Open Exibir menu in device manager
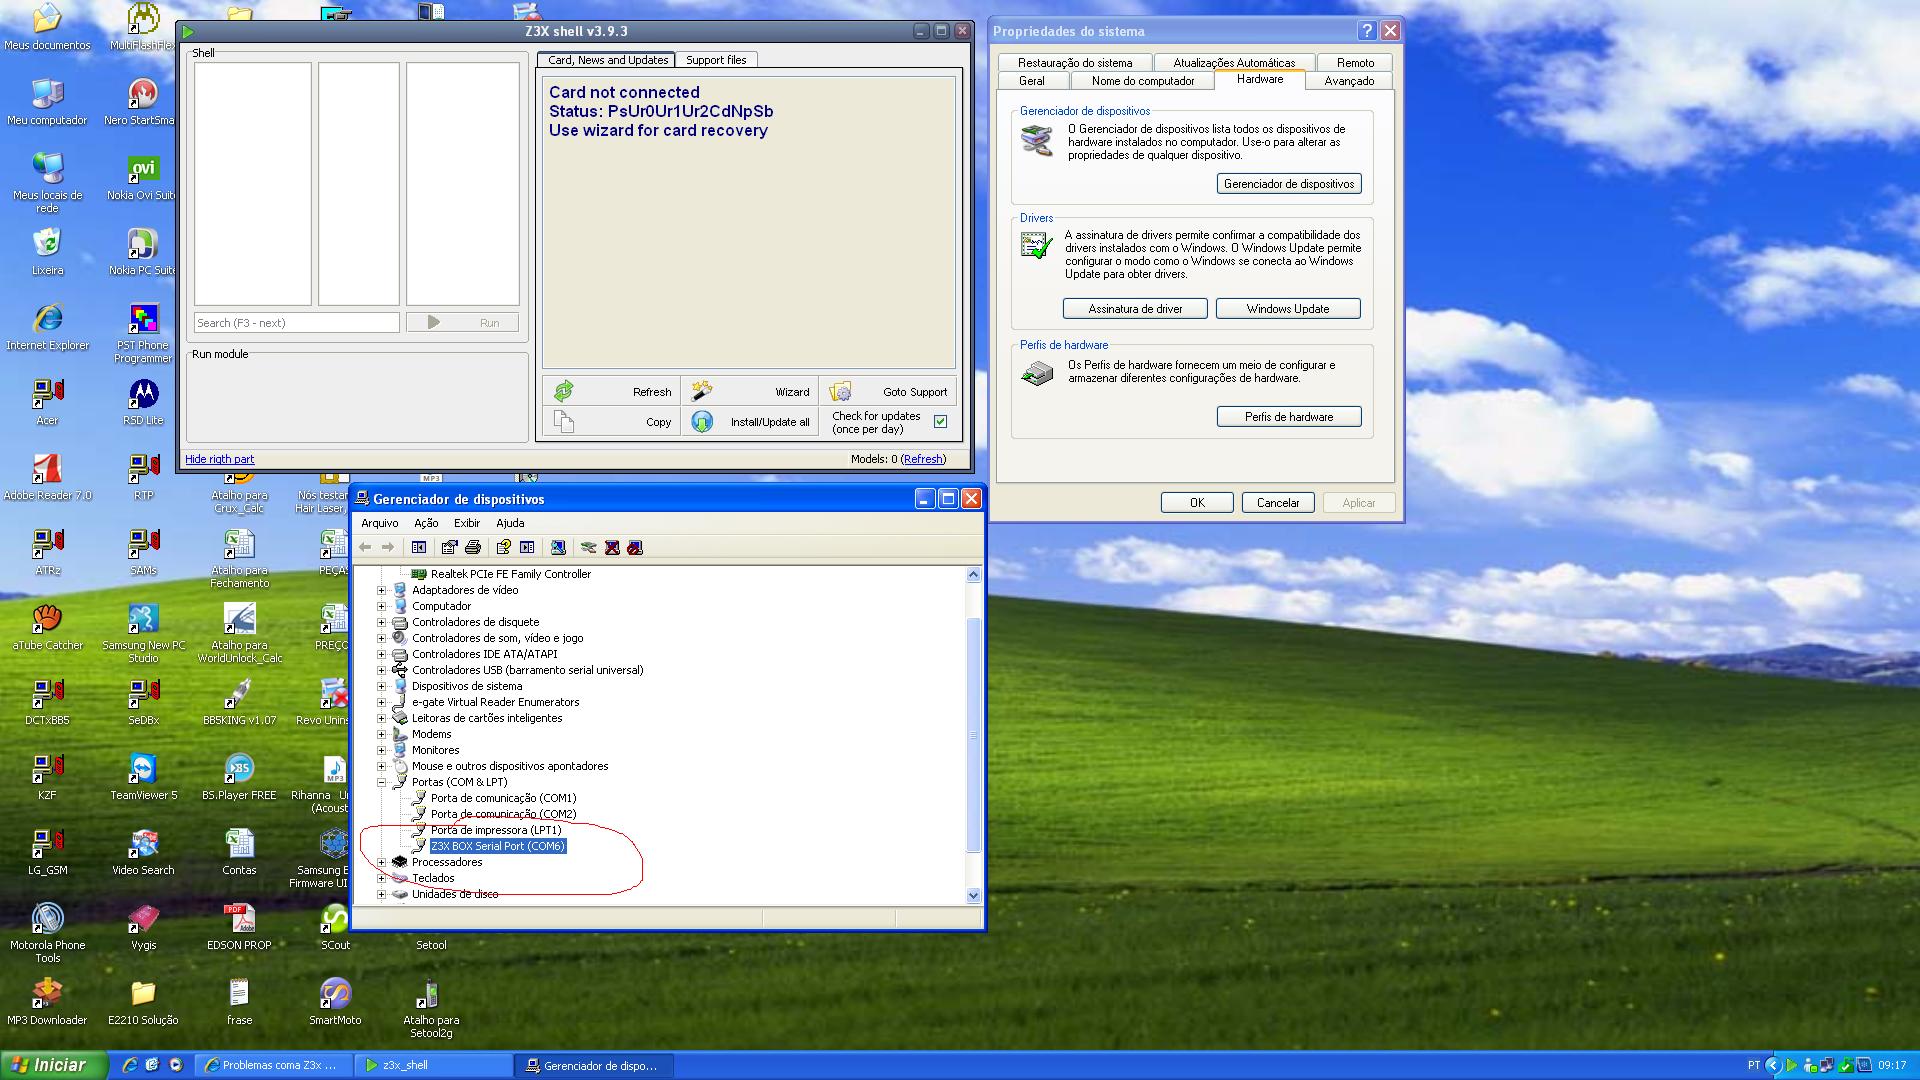This screenshot has width=1920, height=1080. click(467, 523)
